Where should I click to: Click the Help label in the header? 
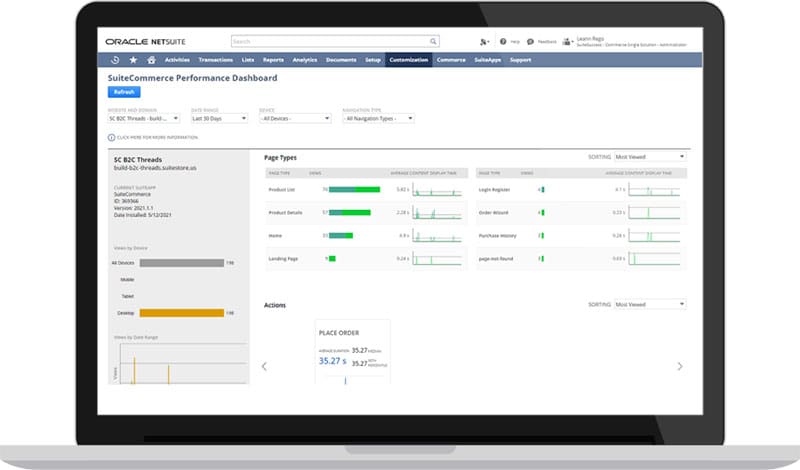(515, 42)
